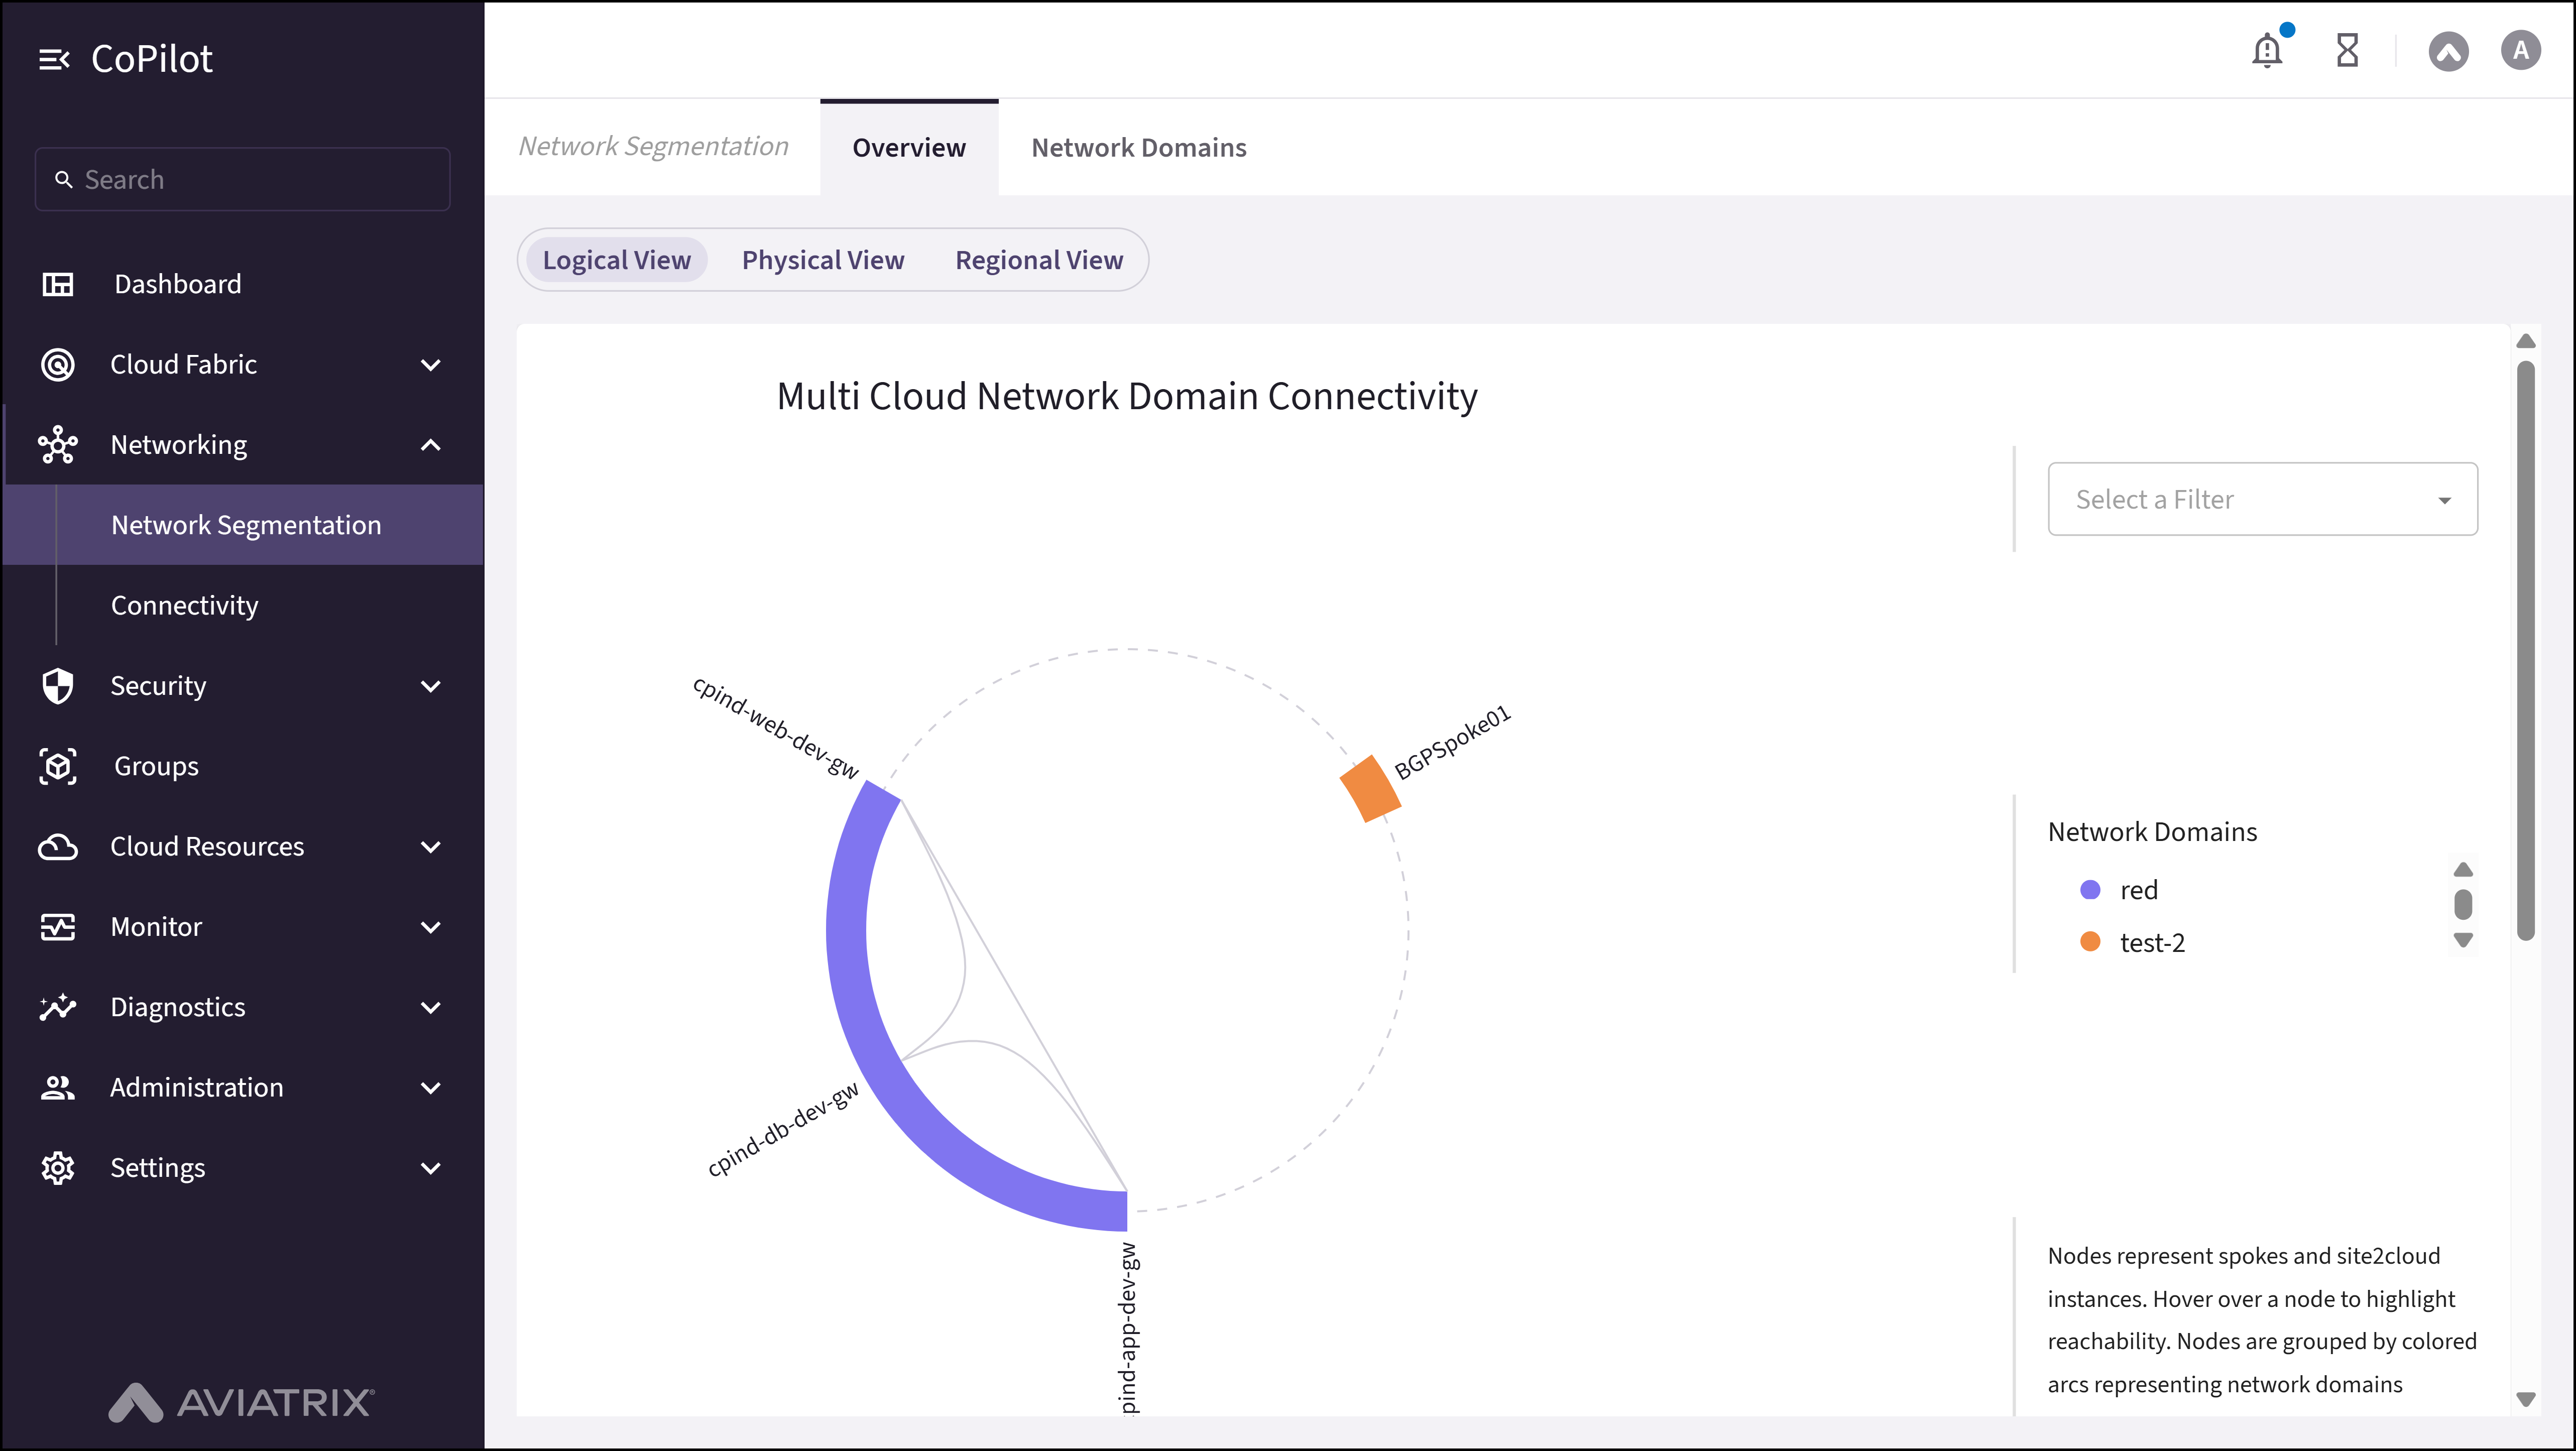2576x1451 pixels.
Task: Click the Cloud Fabric target icon
Action: pos(57,364)
